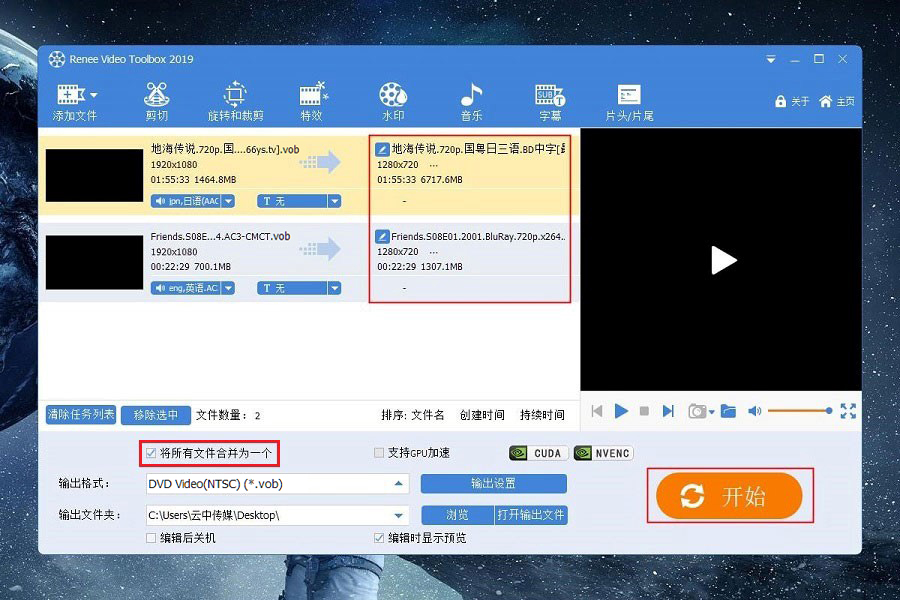Screen dimensions: 900x600
Task: Click the CUDA badge
Action: pos(538,453)
